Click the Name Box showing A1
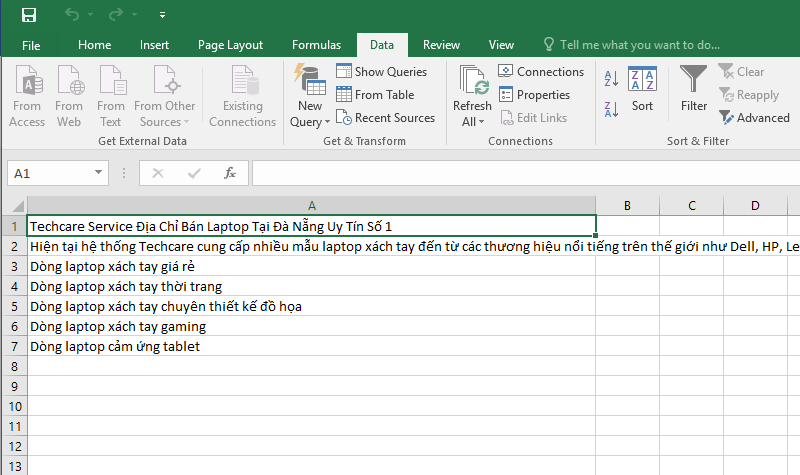 coord(50,173)
